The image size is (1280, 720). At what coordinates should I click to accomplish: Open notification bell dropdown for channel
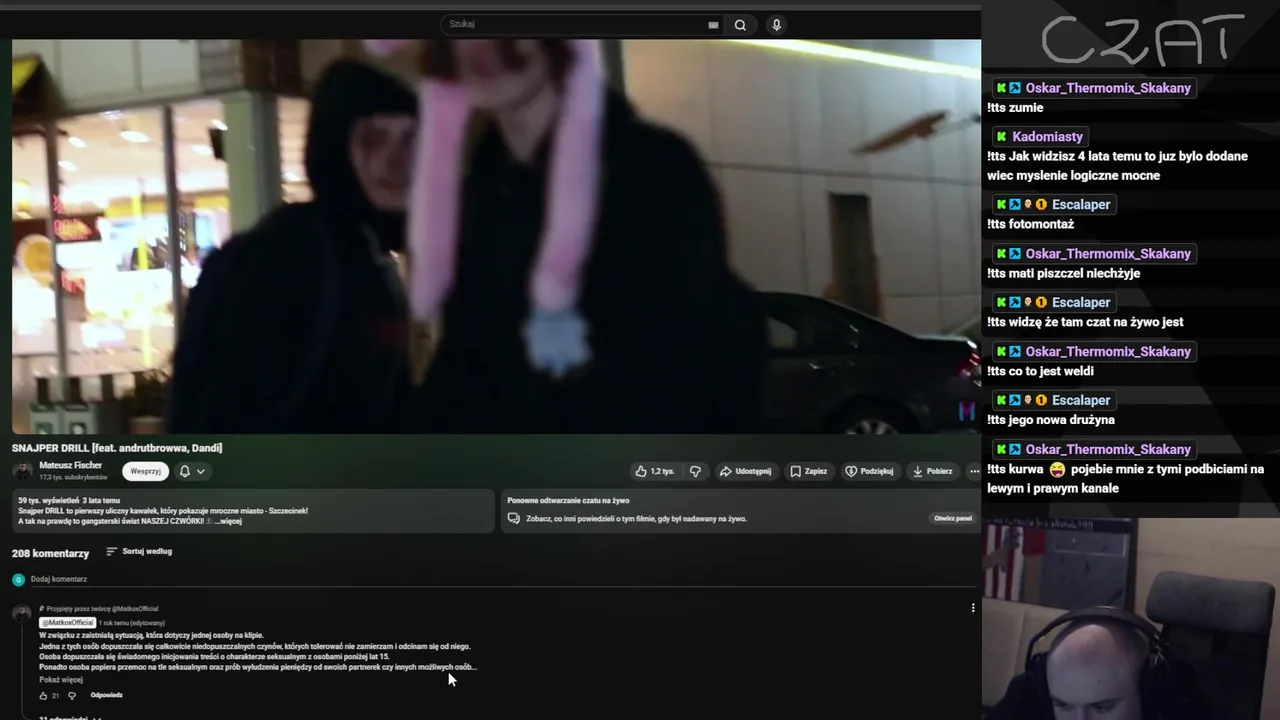click(x=192, y=471)
